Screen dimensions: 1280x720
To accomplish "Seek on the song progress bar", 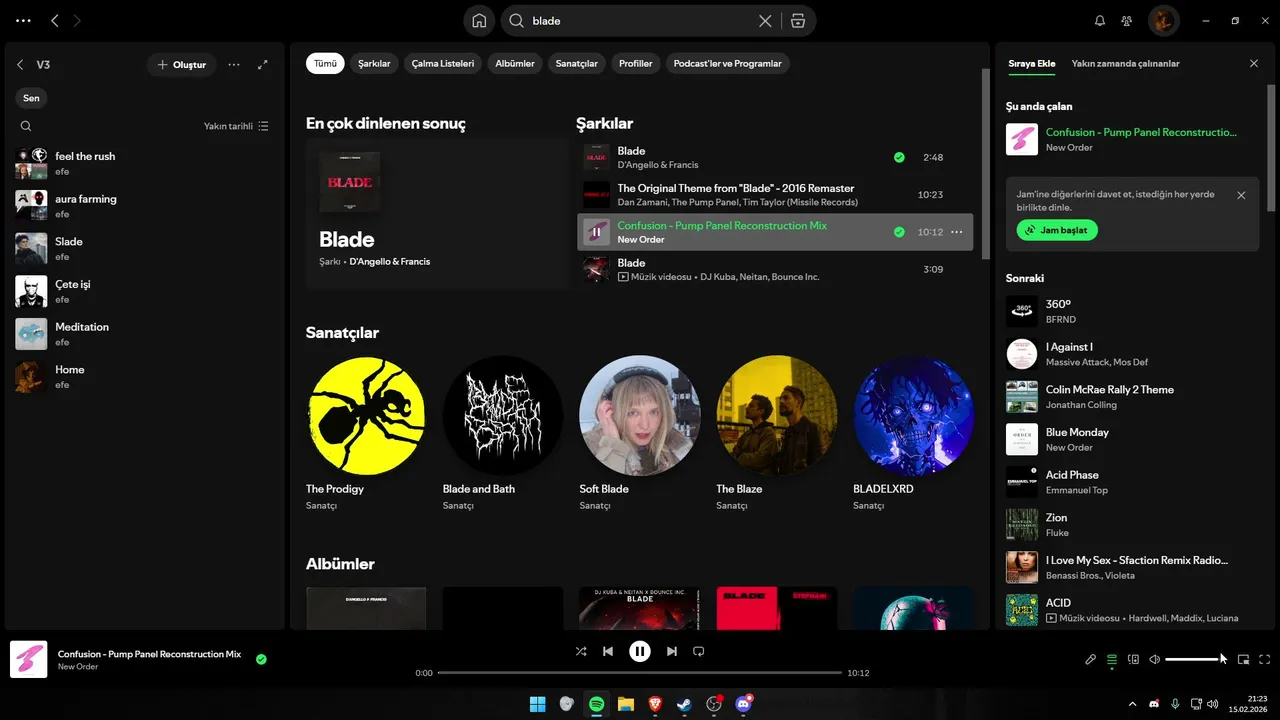I will coord(640,673).
